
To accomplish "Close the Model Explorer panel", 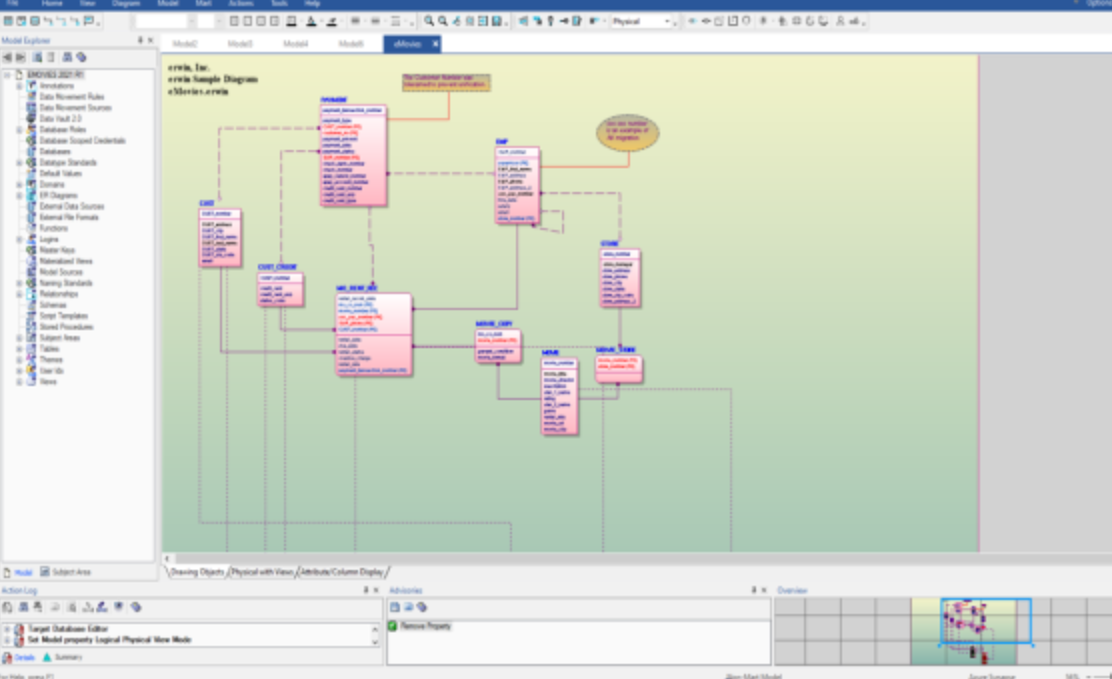I will (150, 40).
